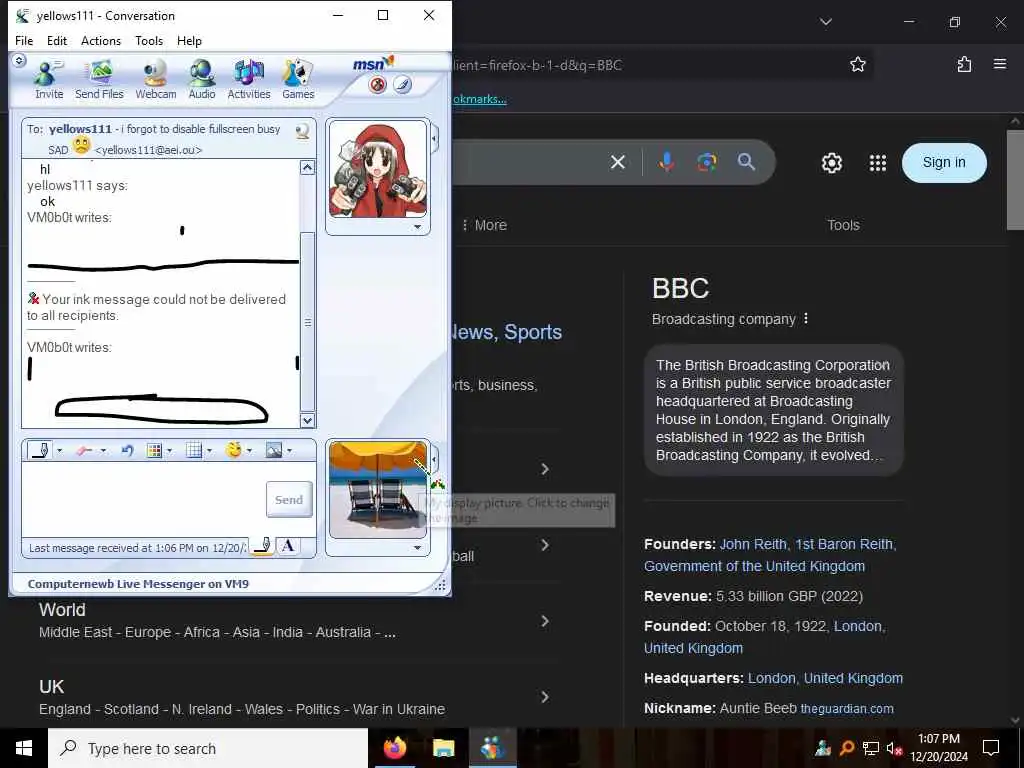Click the Windows Start button

[x=24, y=748]
